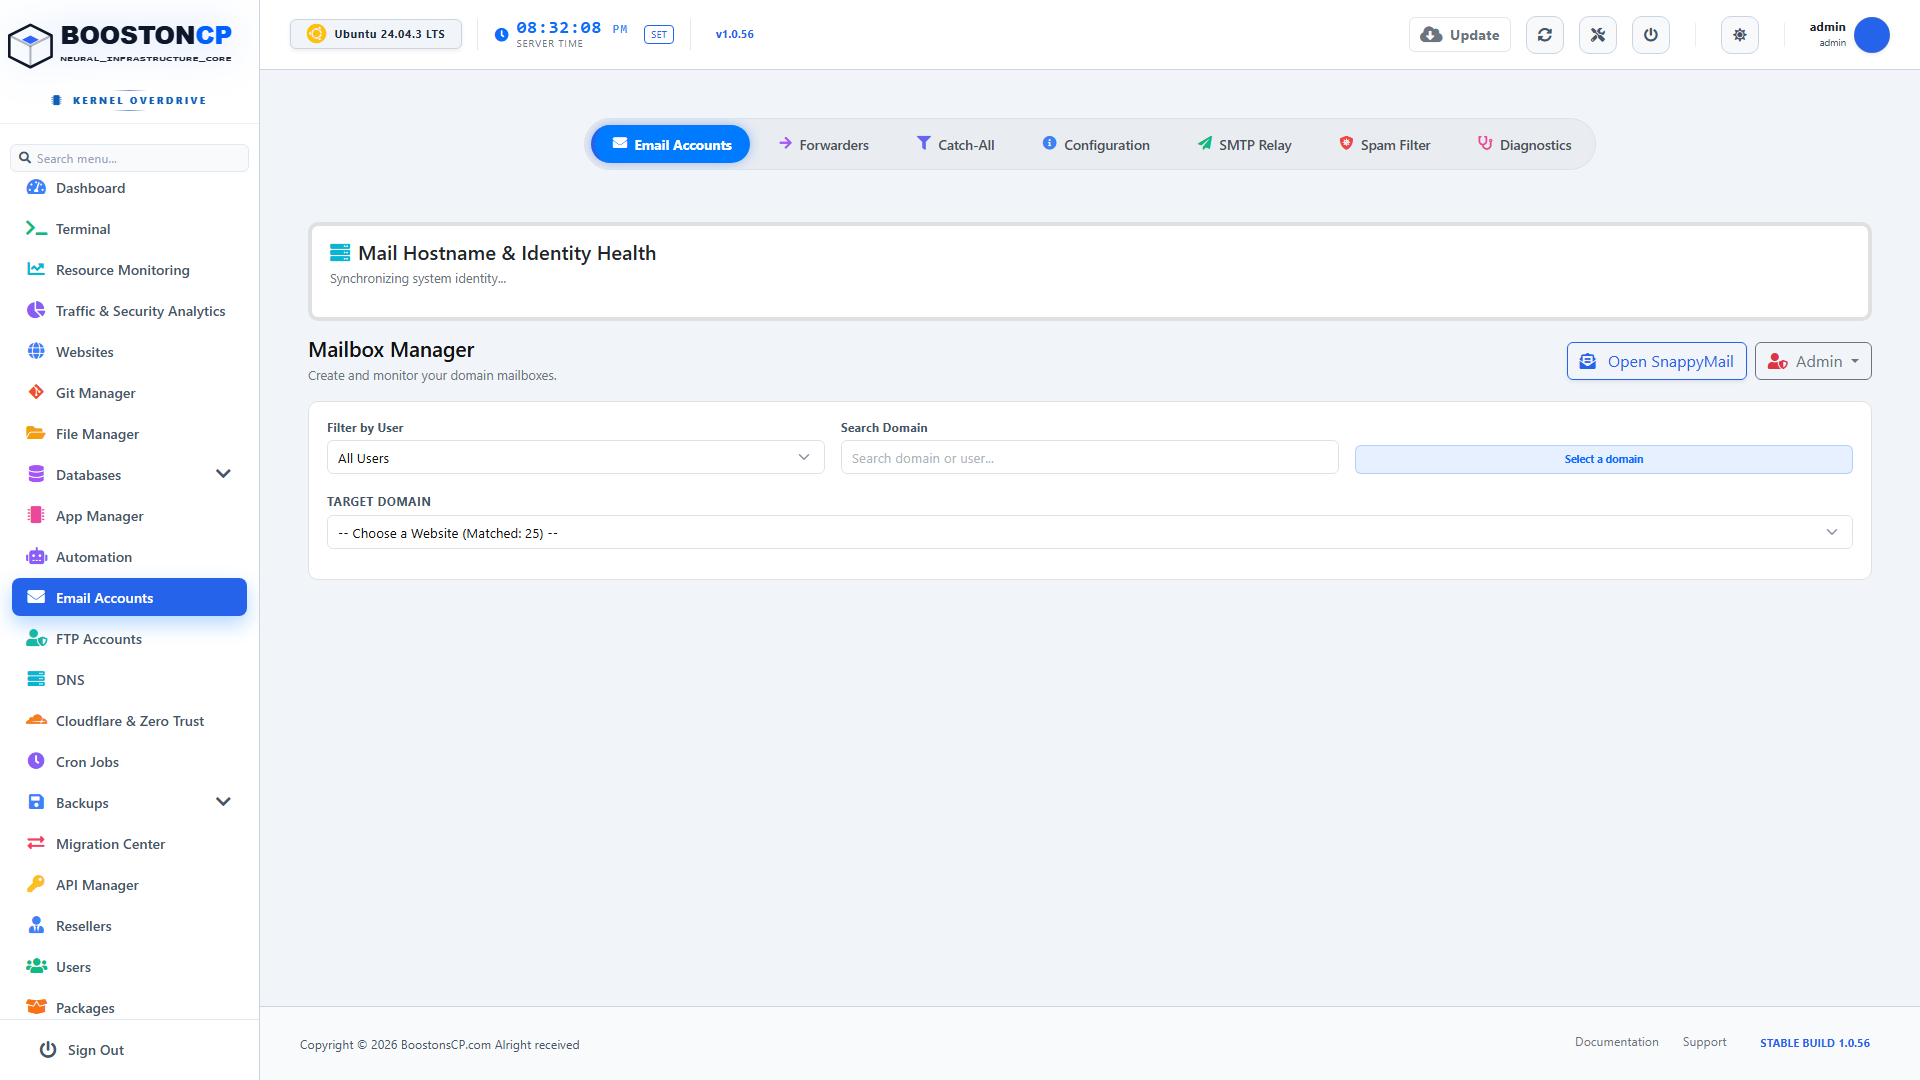Image resolution: width=1920 pixels, height=1080 pixels.
Task: Click the server time clock icon
Action: (502, 35)
